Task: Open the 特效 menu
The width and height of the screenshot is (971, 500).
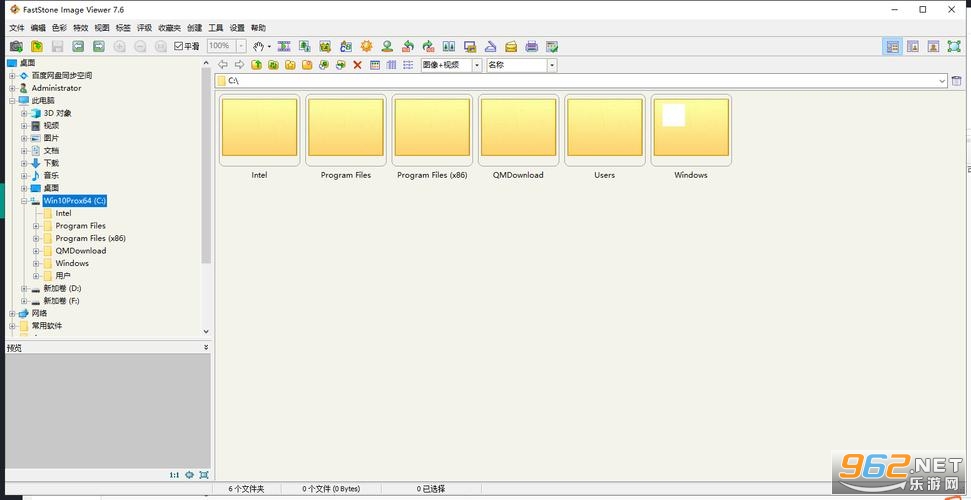Action: pyautogui.click(x=81, y=28)
